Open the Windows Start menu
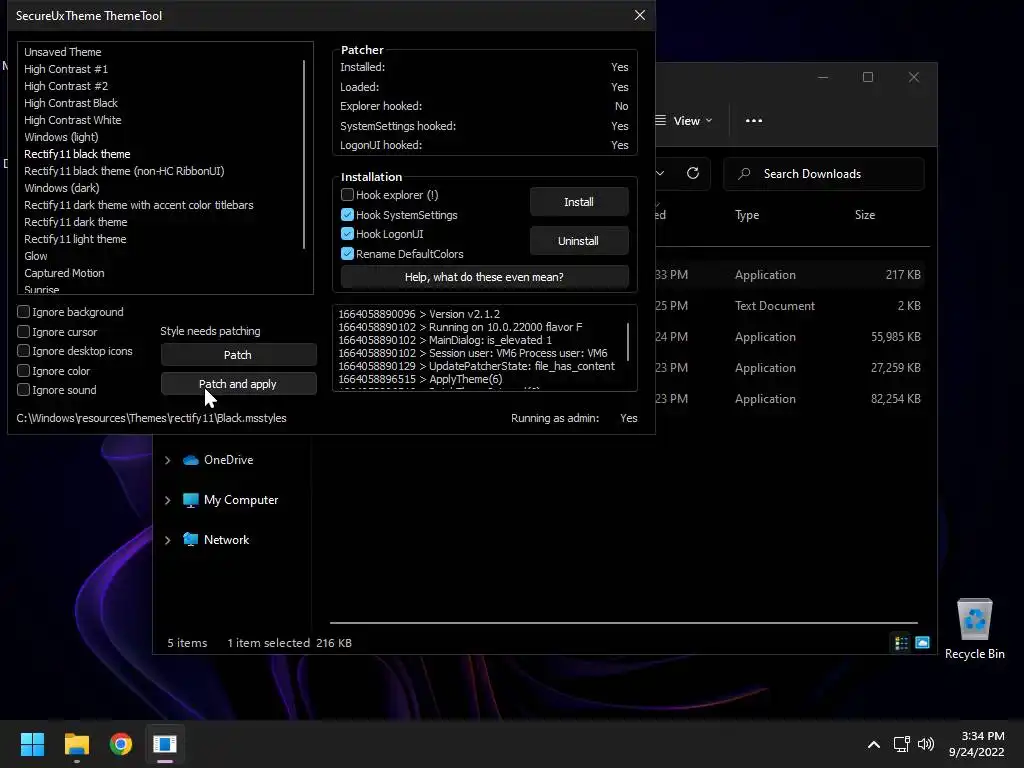 (32, 744)
